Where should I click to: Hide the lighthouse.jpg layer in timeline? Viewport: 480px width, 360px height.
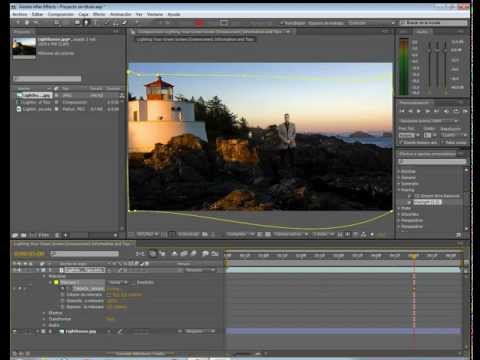pos(14,331)
